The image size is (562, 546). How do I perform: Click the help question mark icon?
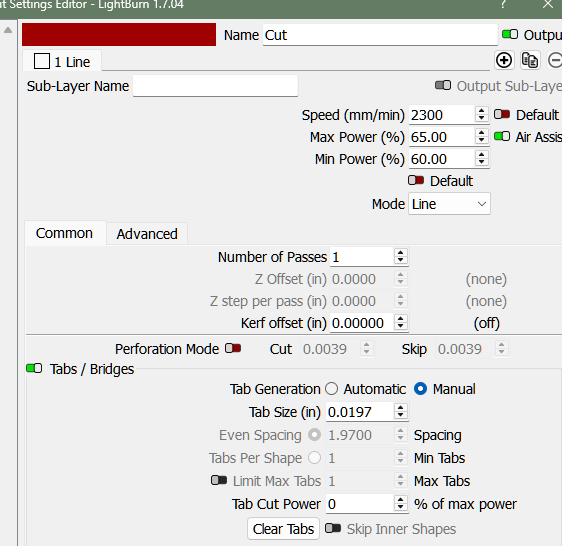tap(504, 4)
